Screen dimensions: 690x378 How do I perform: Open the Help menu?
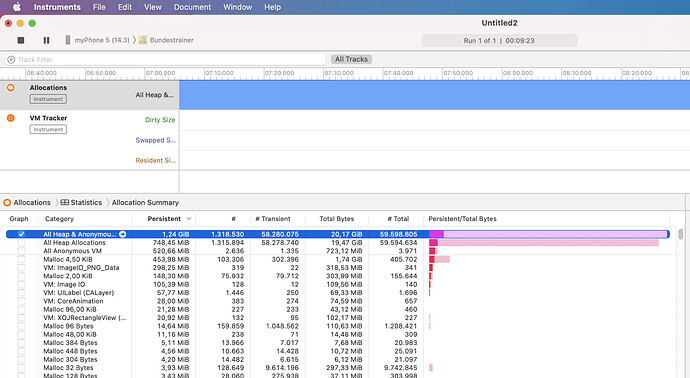[x=272, y=7]
